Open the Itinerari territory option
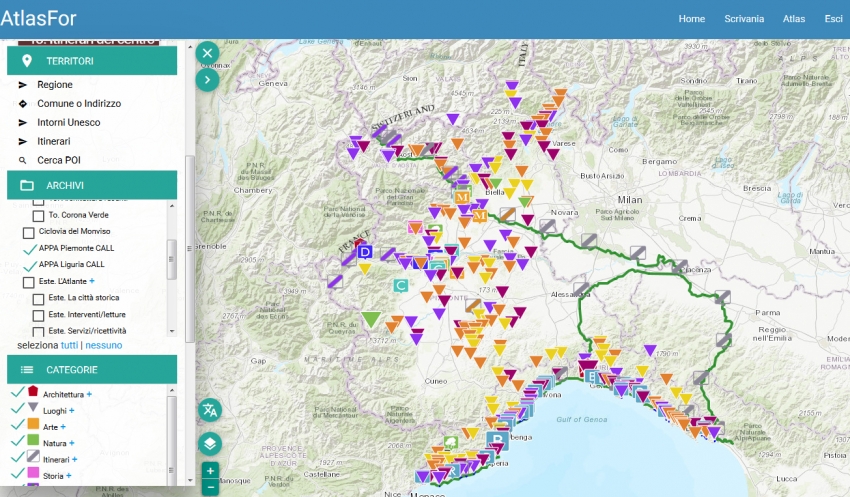The width and height of the screenshot is (850, 497). point(54,141)
